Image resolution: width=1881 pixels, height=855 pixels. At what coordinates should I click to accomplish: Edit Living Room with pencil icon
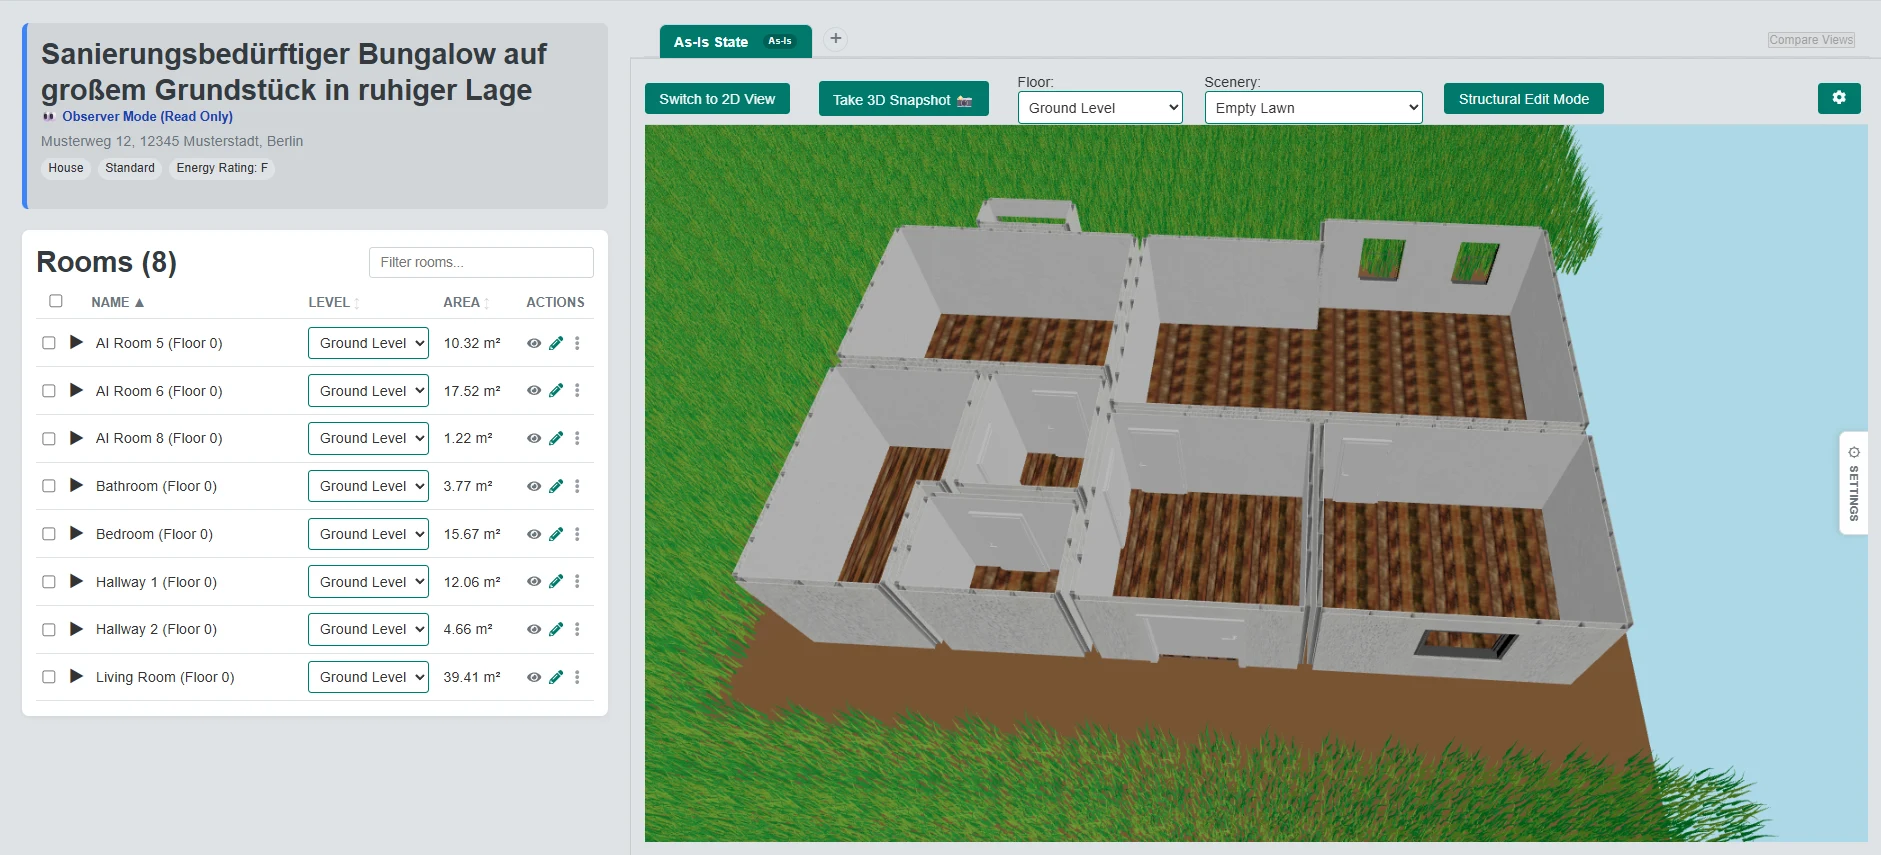point(556,677)
